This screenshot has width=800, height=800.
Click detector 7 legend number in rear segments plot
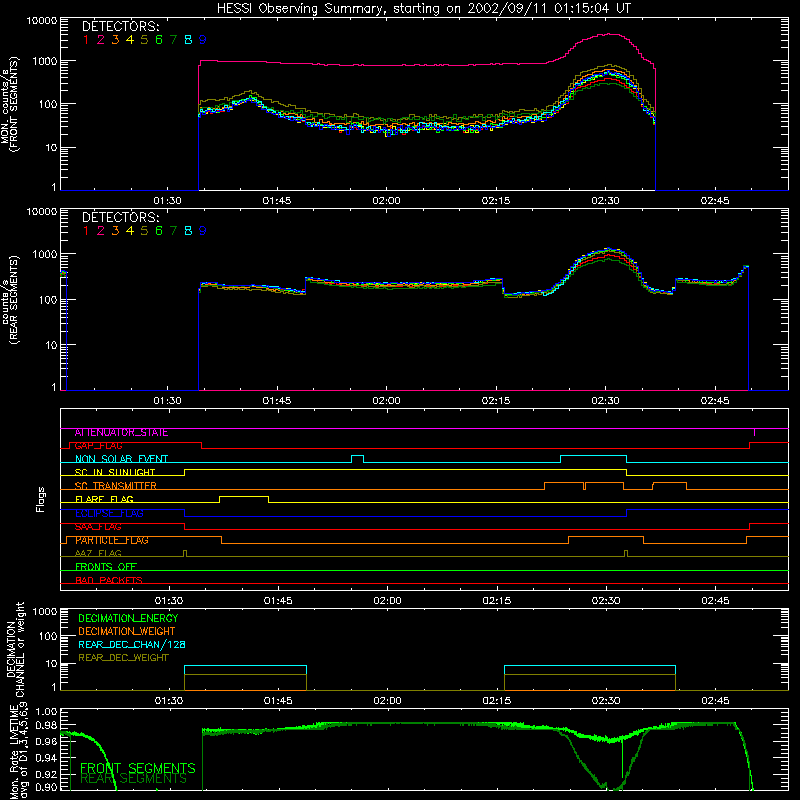[173, 231]
